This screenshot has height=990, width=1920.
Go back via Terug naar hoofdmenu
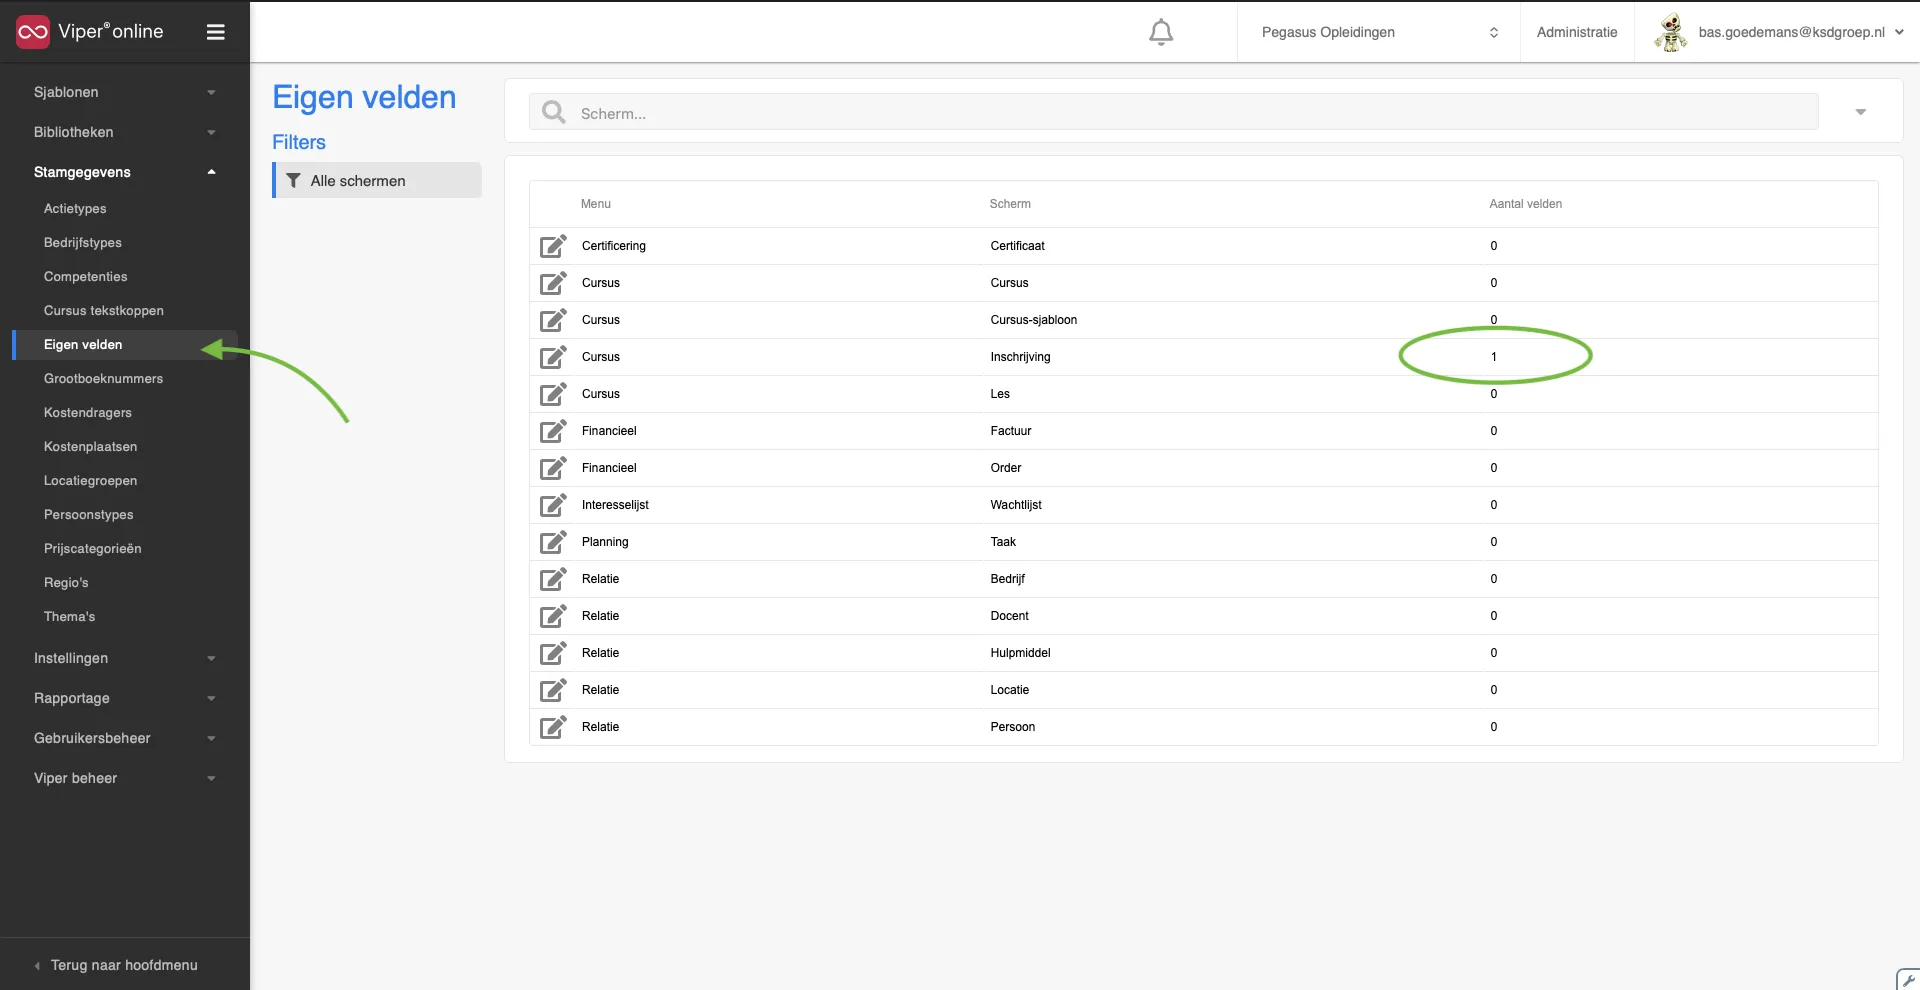[x=124, y=965]
